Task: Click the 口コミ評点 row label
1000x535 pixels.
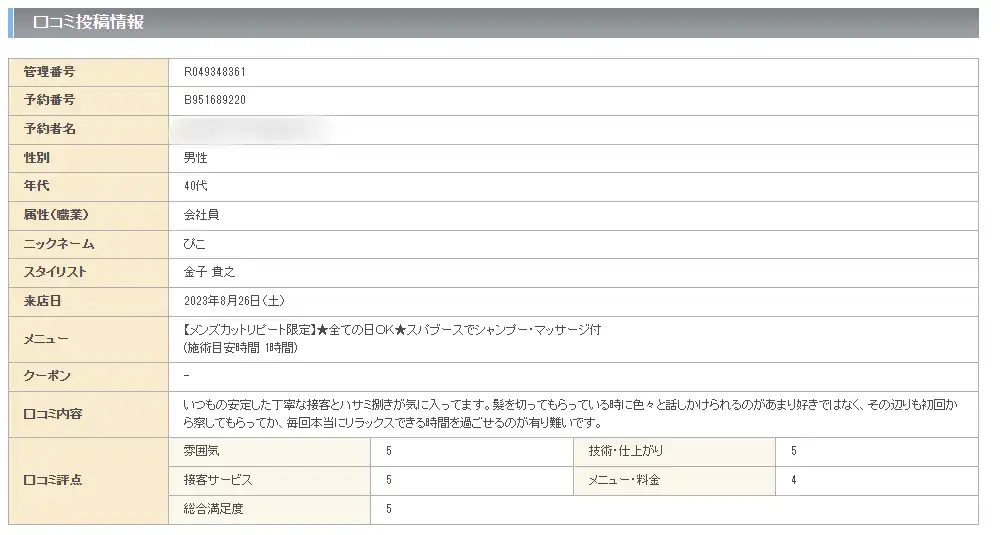Action: tap(52, 480)
